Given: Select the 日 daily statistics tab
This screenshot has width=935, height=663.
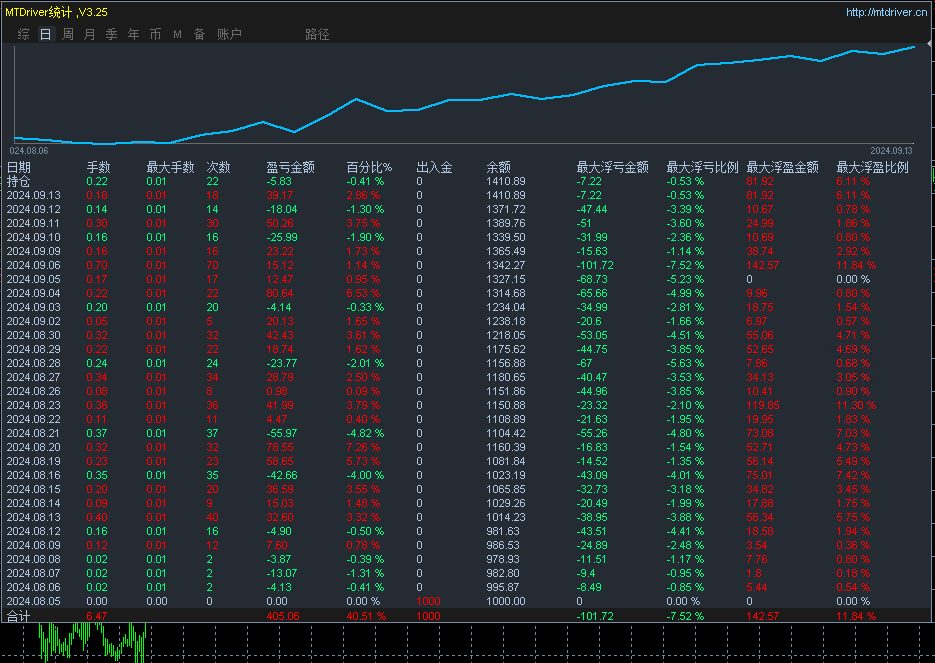Looking at the screenshot, I should [46, 34].
